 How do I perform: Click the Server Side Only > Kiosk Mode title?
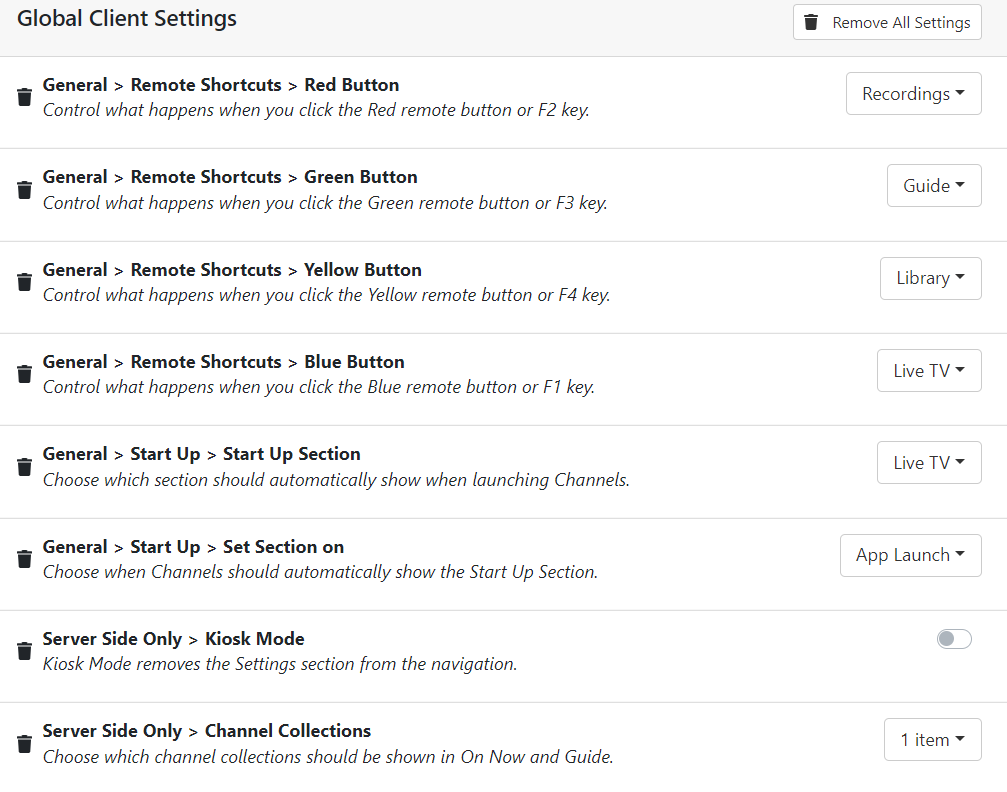tap(173, 639)
